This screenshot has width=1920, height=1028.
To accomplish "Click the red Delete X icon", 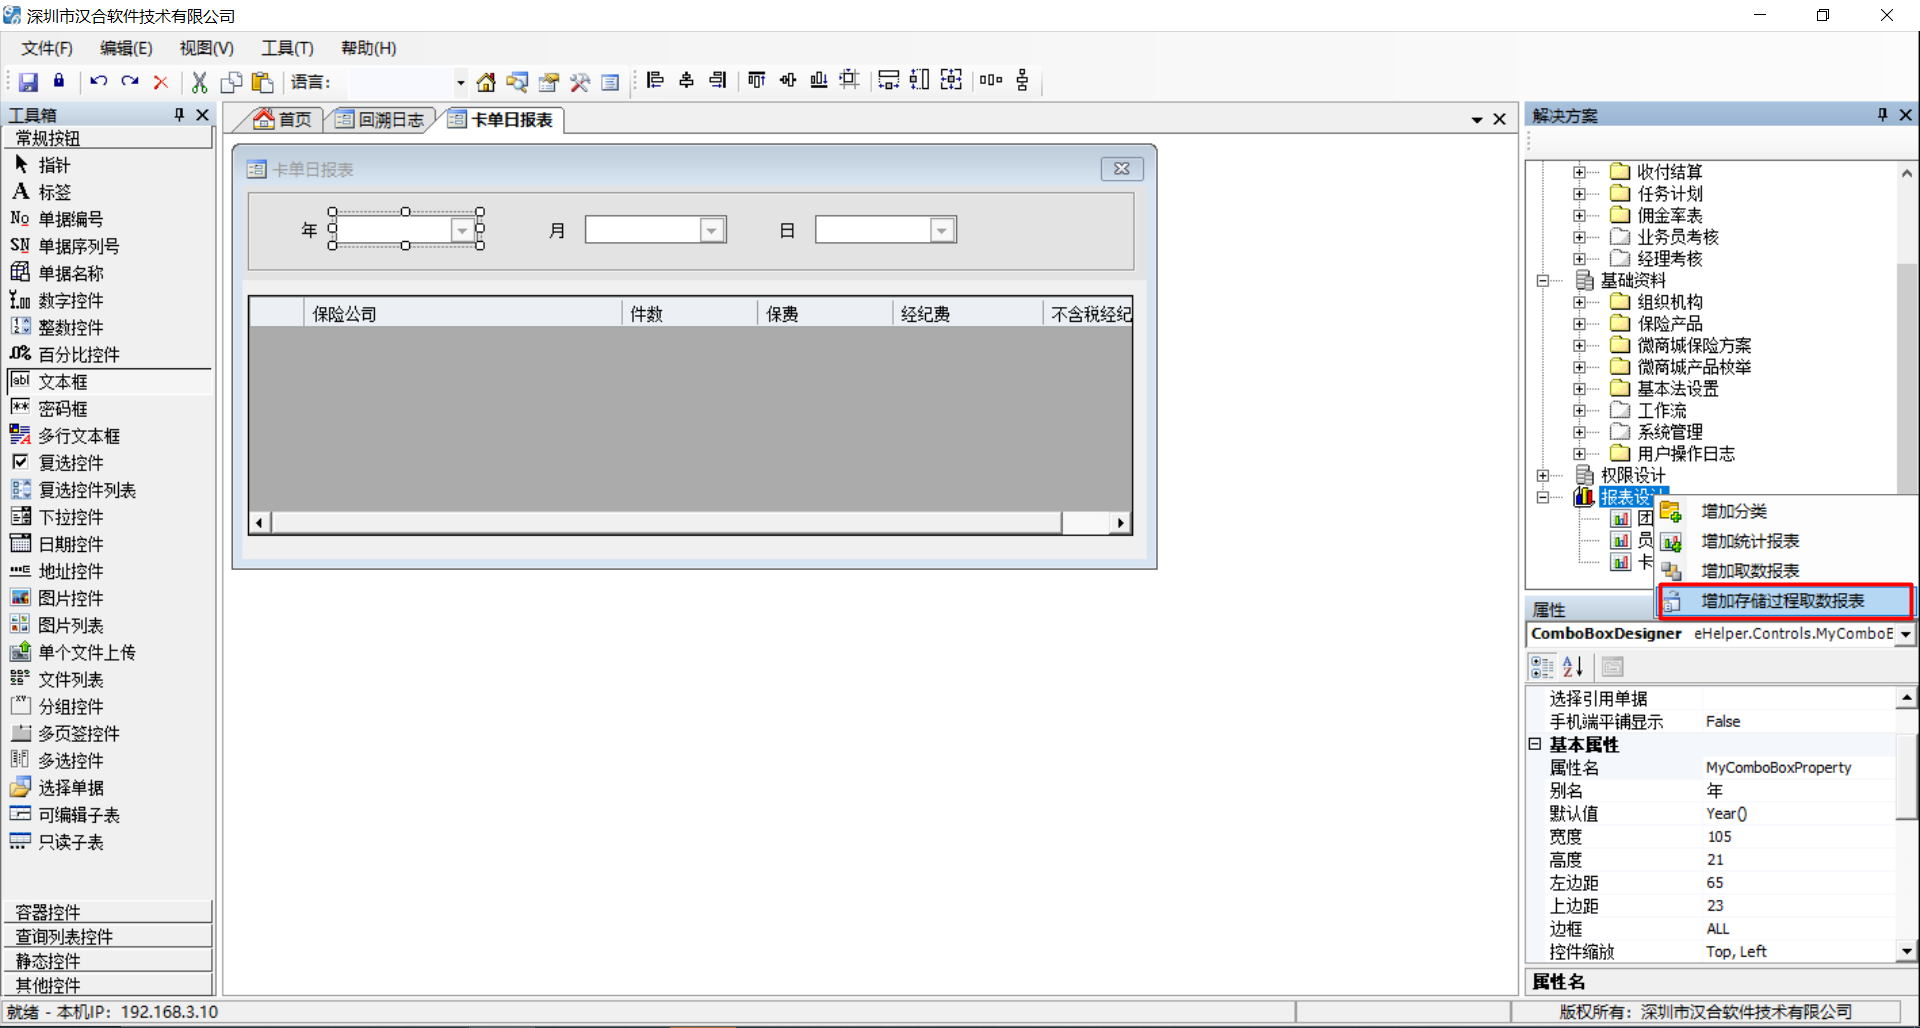I will coord(160,82).
